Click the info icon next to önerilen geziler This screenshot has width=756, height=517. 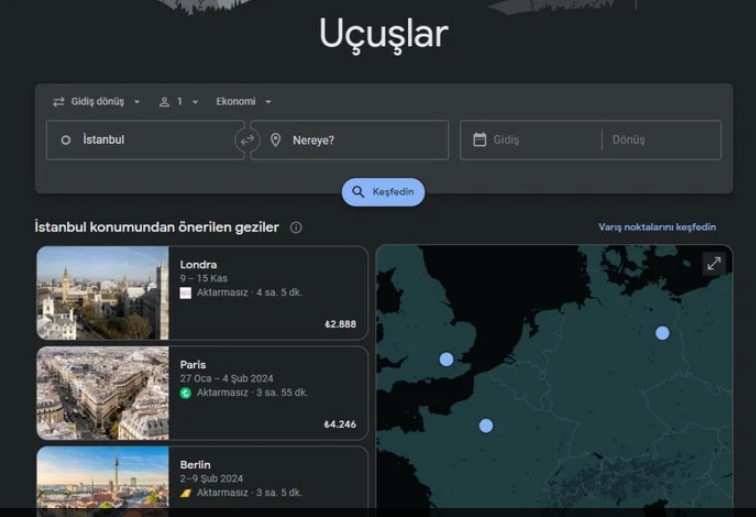click(296, 228)
